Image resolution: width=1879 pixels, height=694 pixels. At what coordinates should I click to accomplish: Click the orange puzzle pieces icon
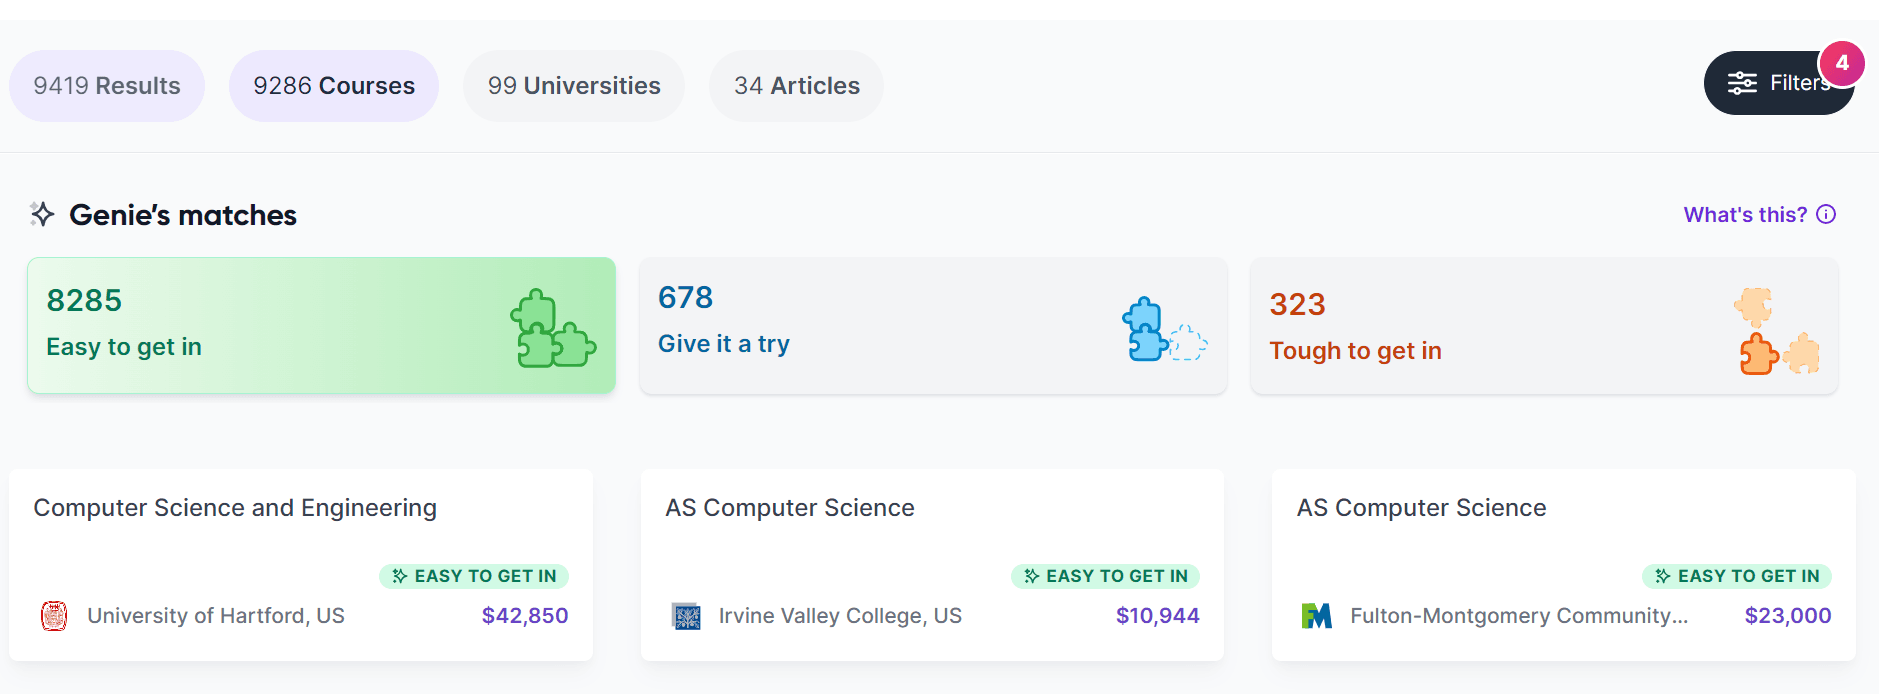[1777, 331]
